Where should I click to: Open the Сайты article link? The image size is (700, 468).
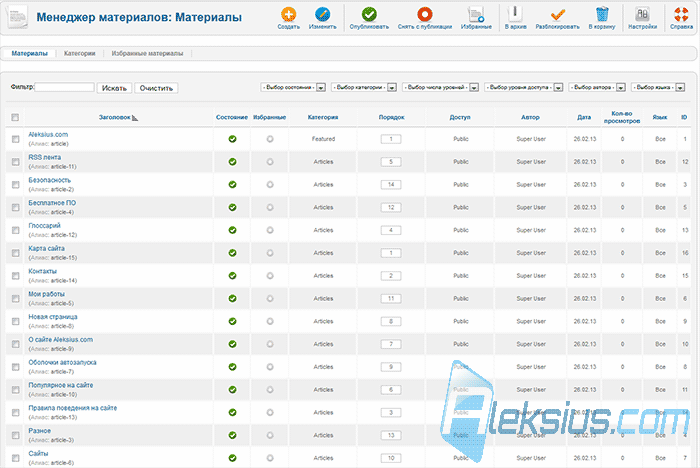tap(38, 453)
